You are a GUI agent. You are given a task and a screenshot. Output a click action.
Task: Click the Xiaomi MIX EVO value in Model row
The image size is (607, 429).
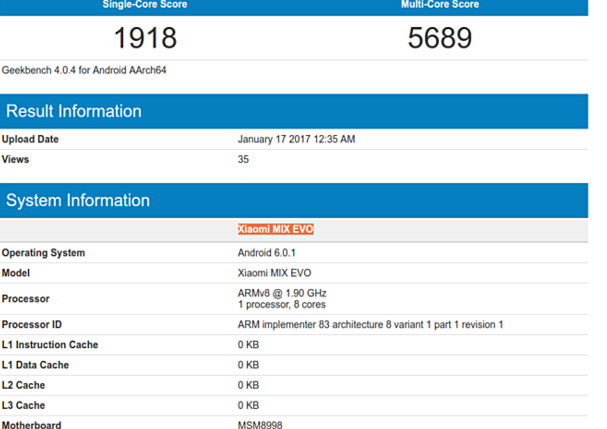274,273
